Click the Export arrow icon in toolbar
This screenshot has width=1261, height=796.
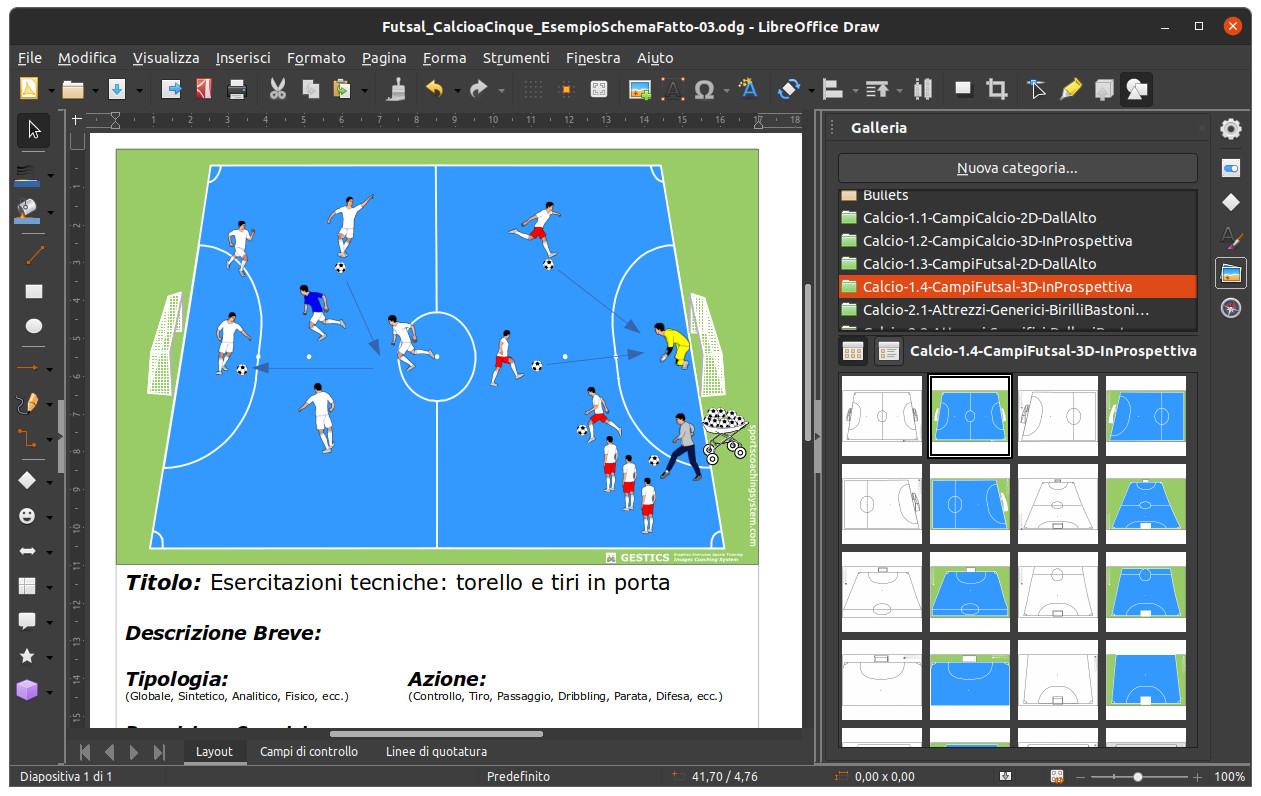tap(171, 90)
